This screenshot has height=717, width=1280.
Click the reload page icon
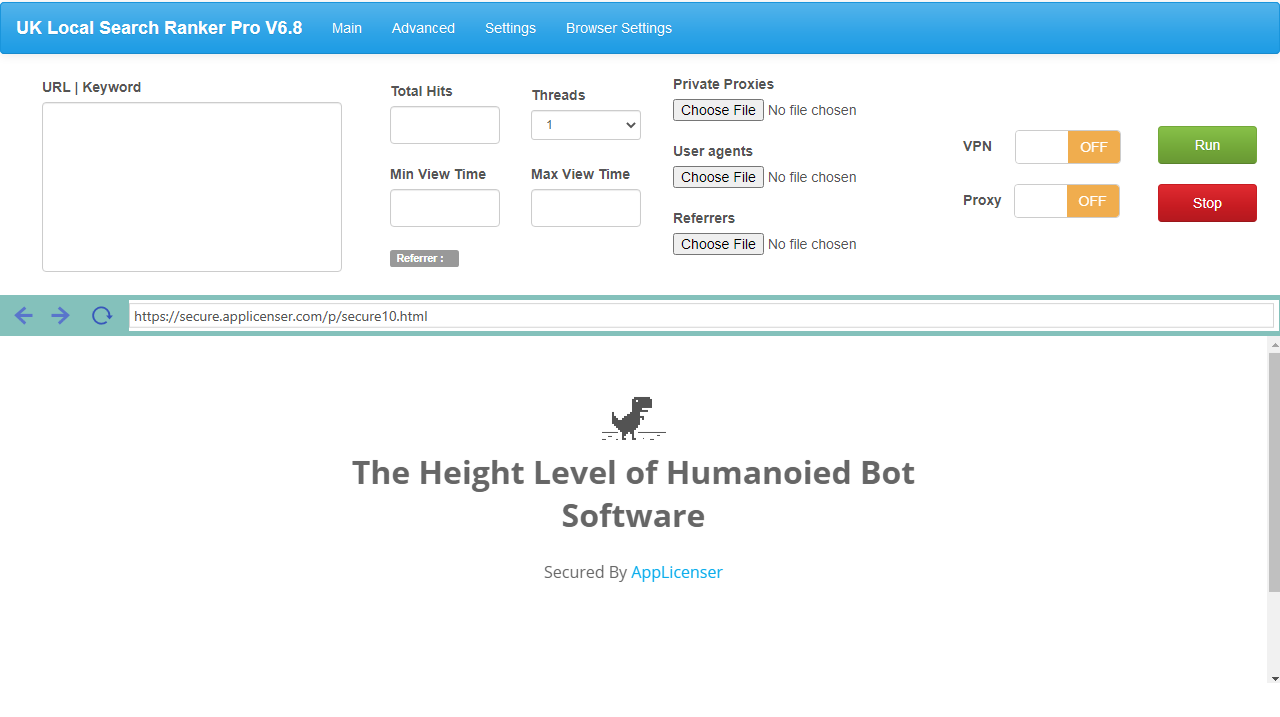[x=101, y=316]
